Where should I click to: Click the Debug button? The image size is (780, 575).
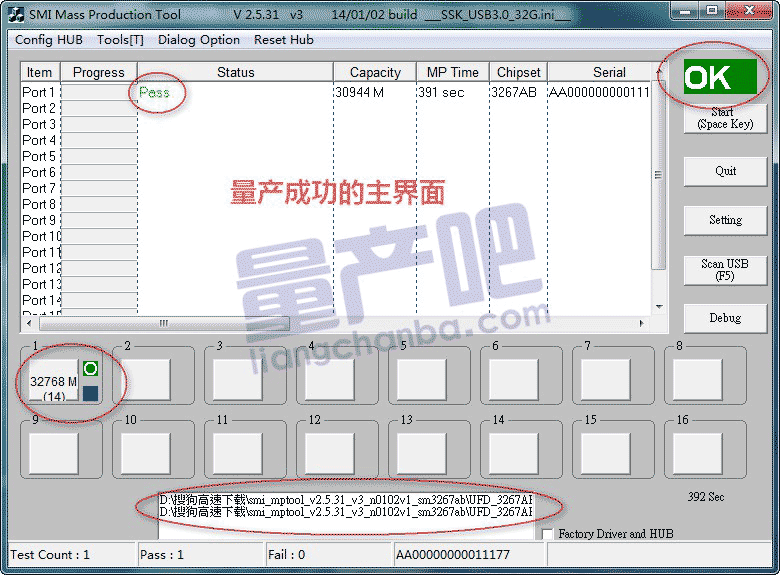[725, 318]
